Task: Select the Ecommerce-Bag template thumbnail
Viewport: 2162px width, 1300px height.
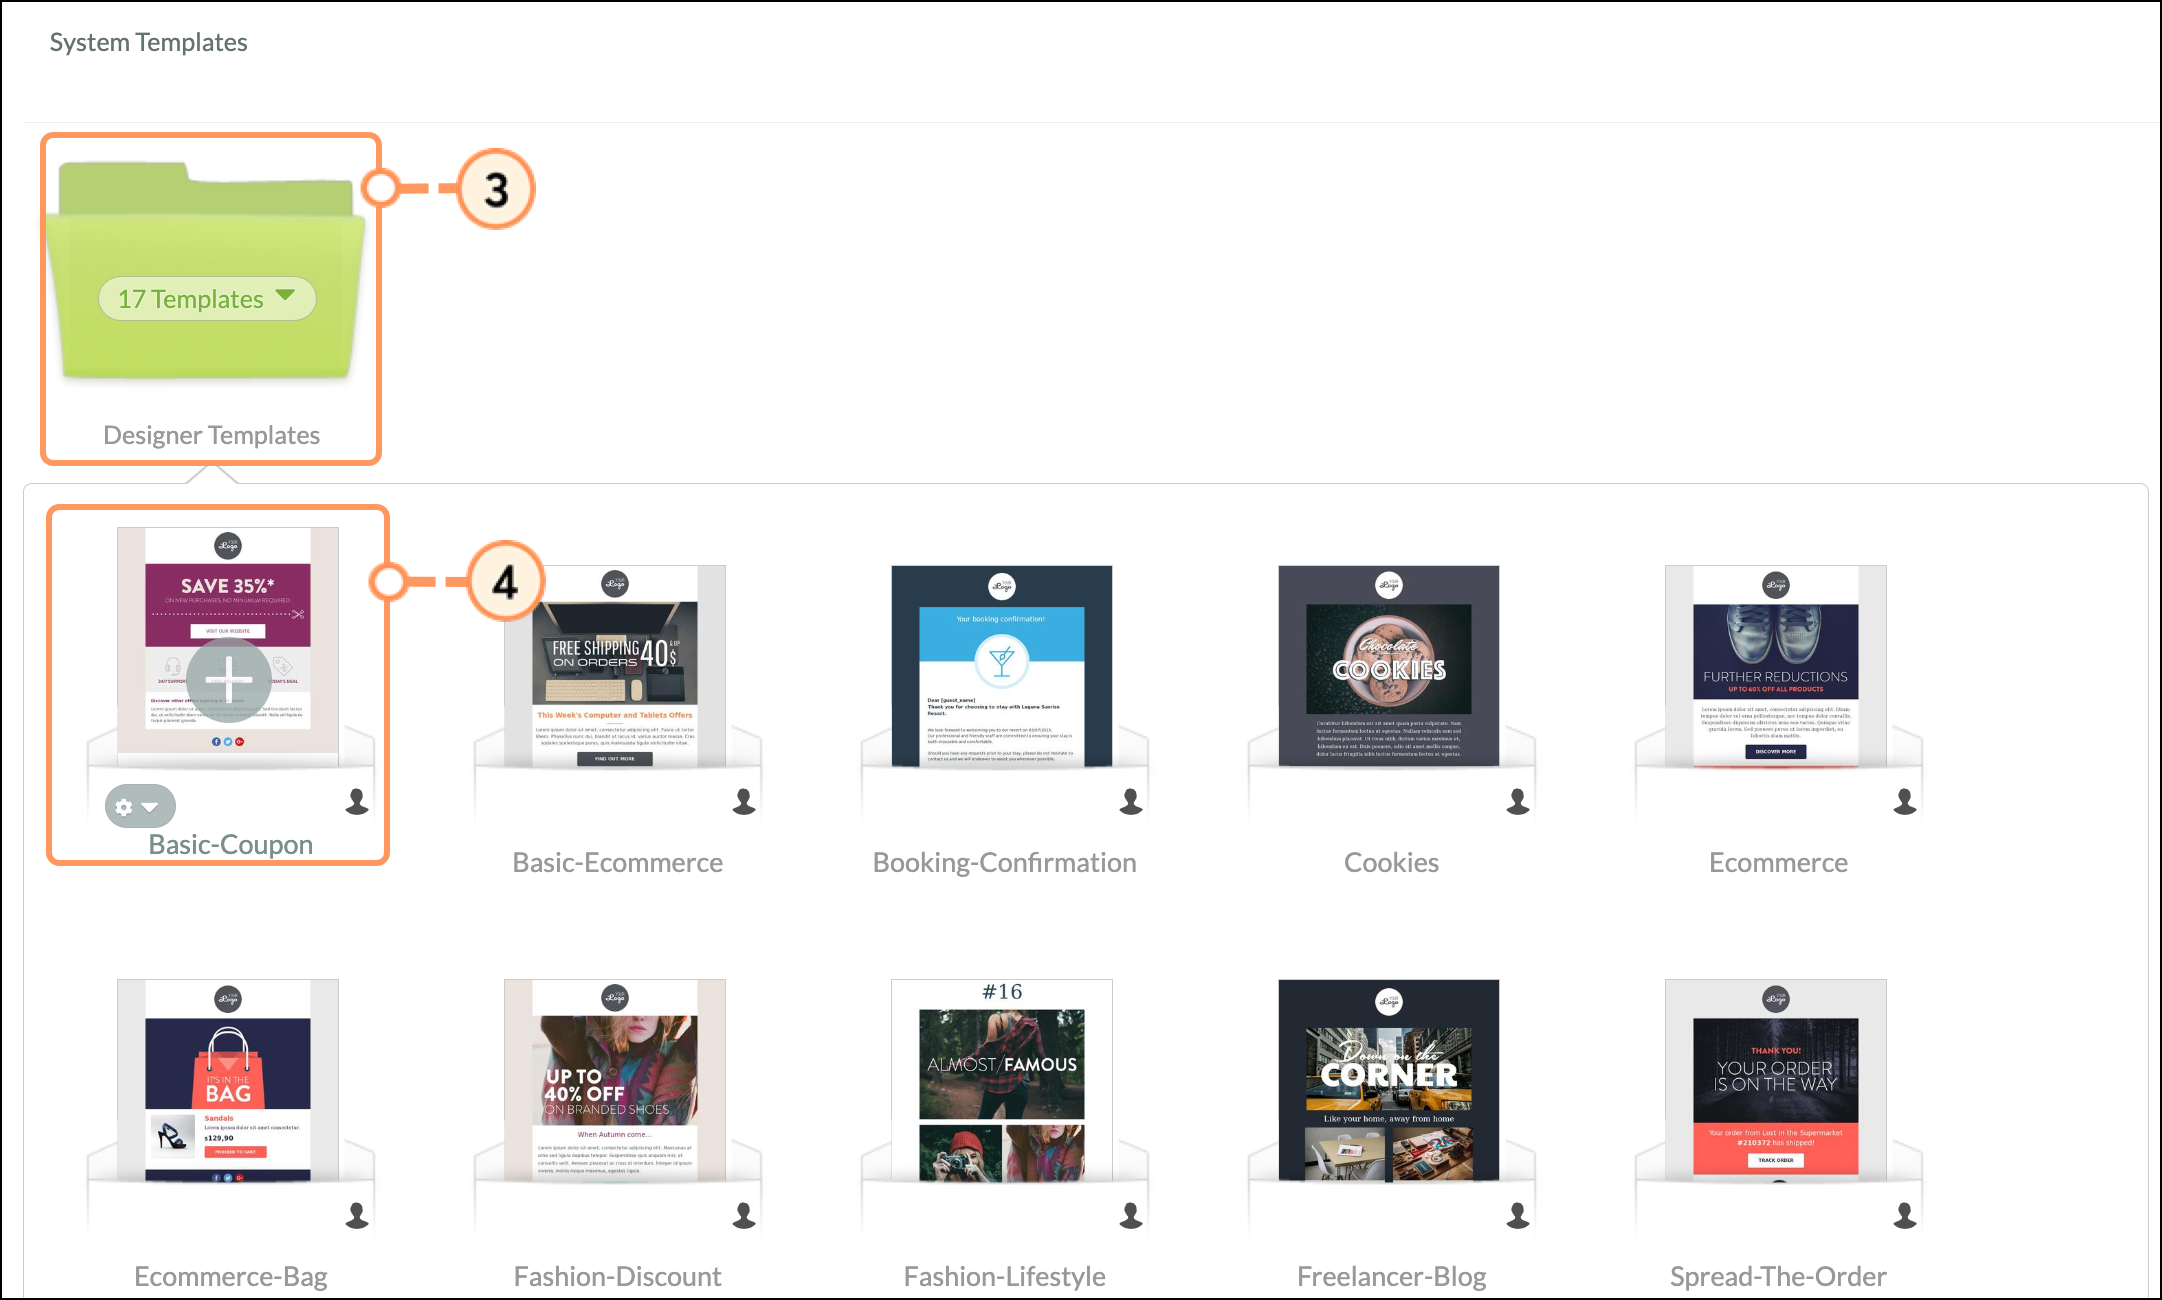Action: tap(228, 1080)
